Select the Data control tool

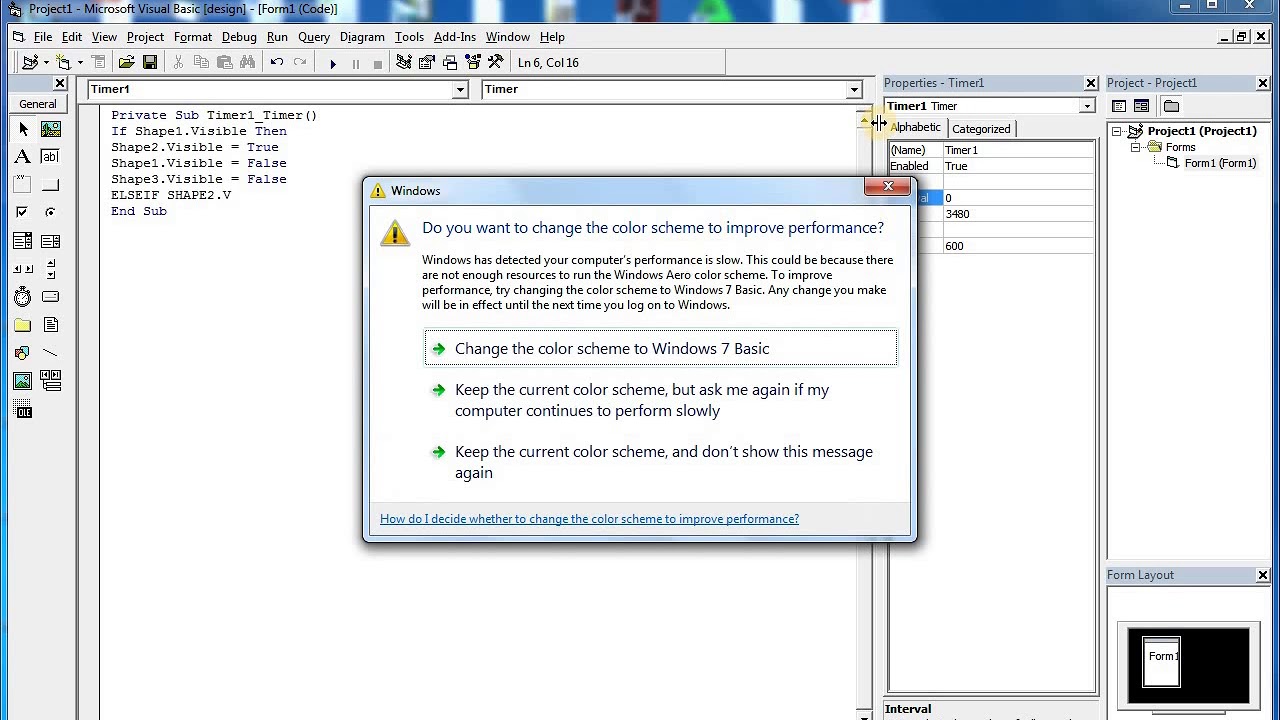tap(51, 381)
